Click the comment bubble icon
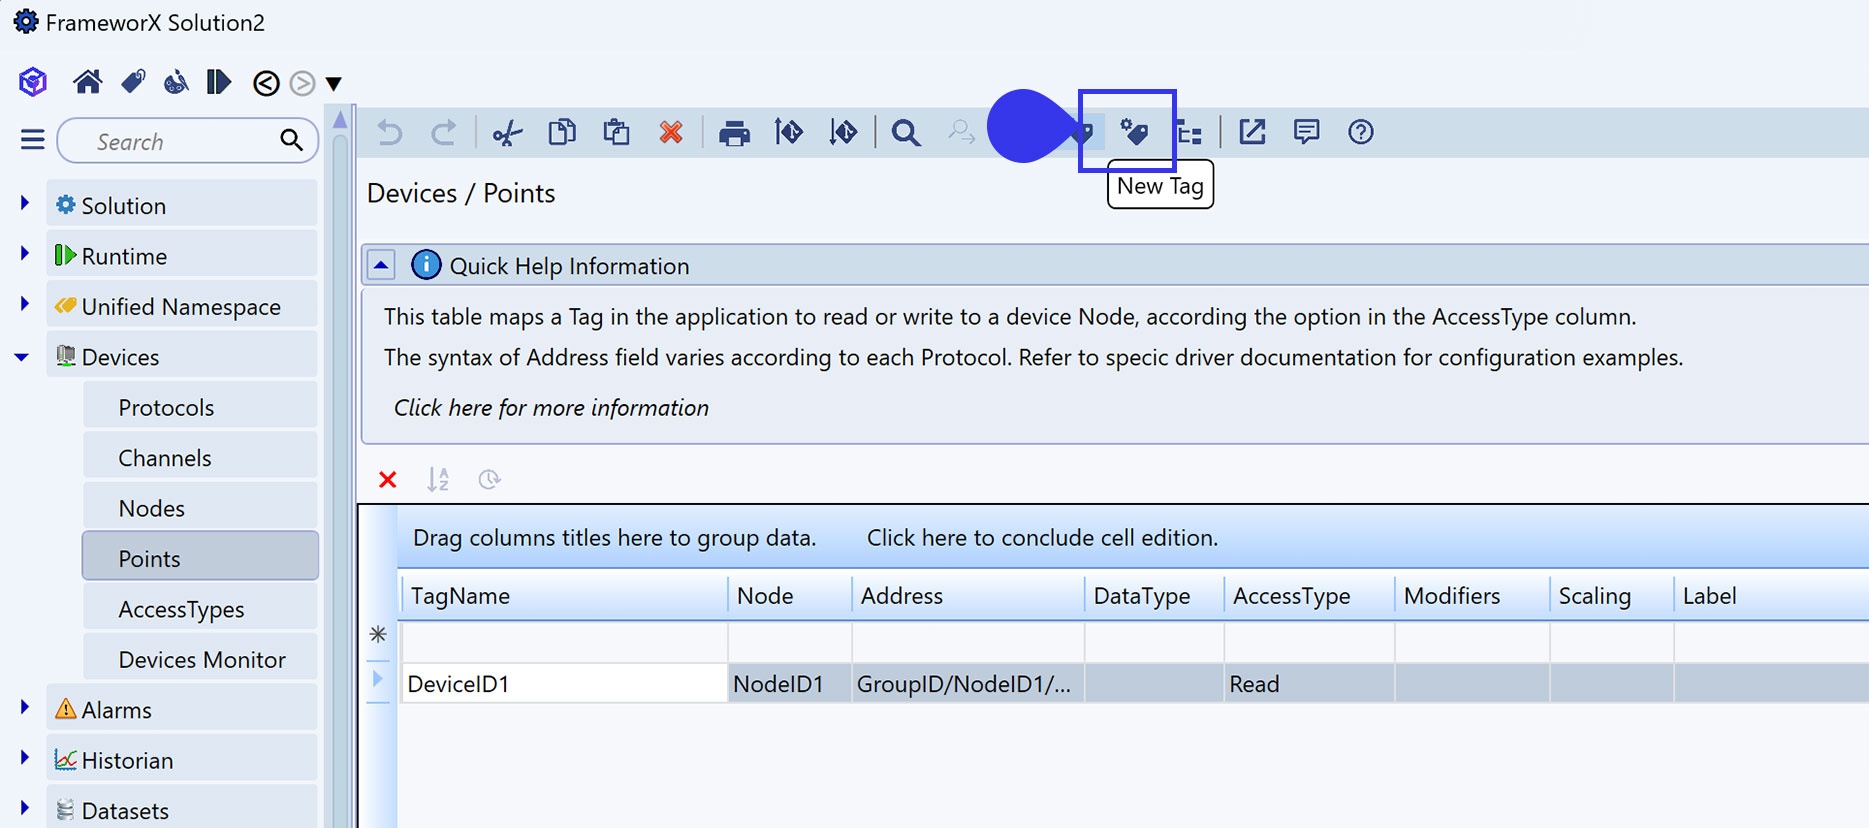Image resolution: width=1869 pixels, height=828 pixels. pyautogui.click(x=1306, y=132)
